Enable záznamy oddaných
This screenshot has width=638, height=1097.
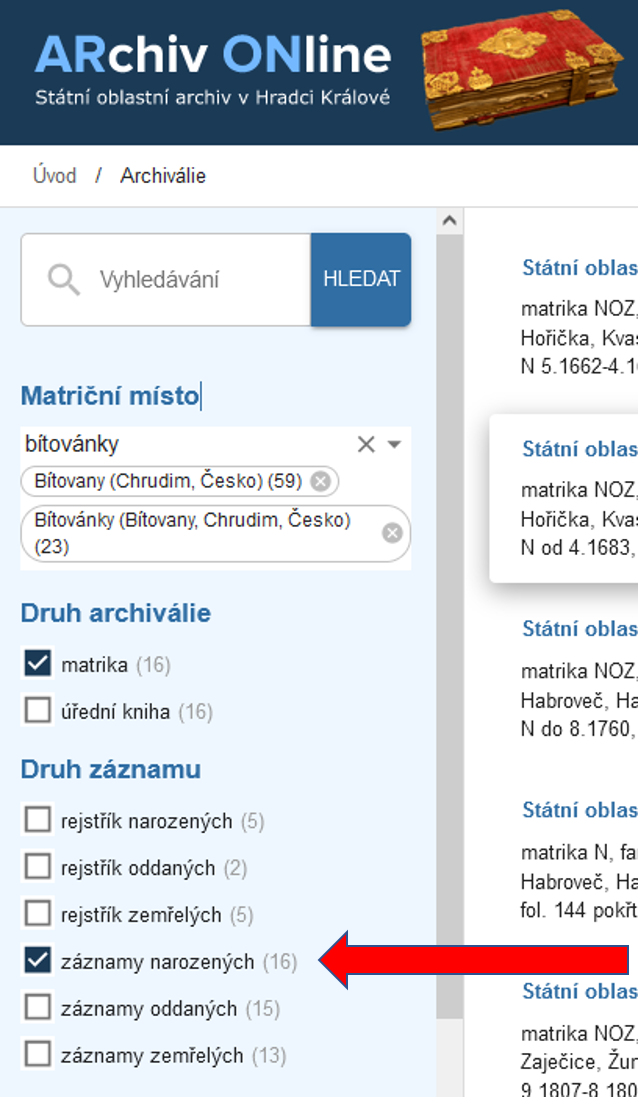click(39, 1008)
